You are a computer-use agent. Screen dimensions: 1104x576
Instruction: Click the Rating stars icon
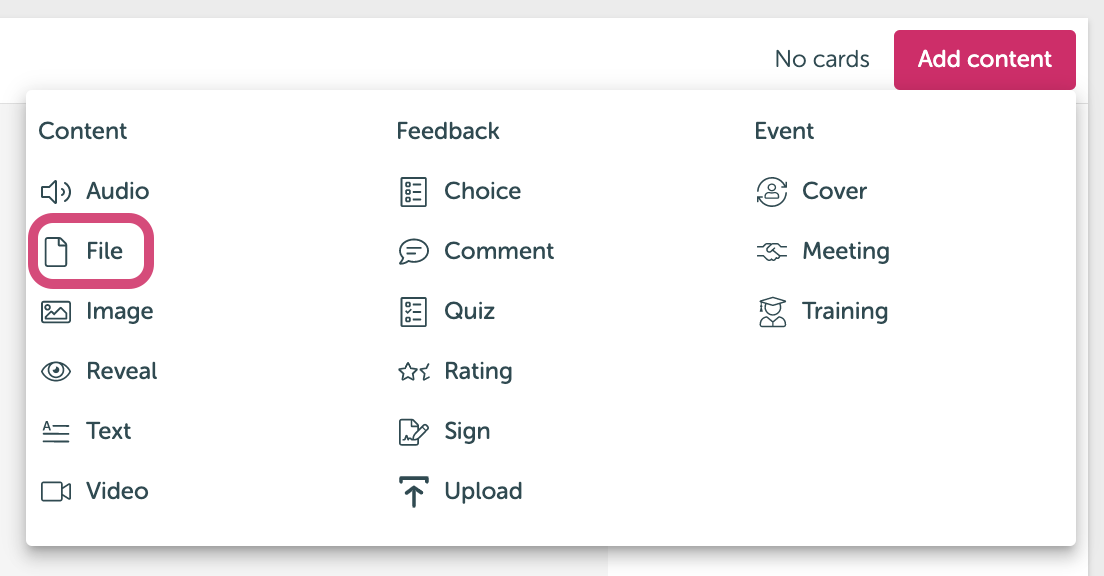point(413,371)
